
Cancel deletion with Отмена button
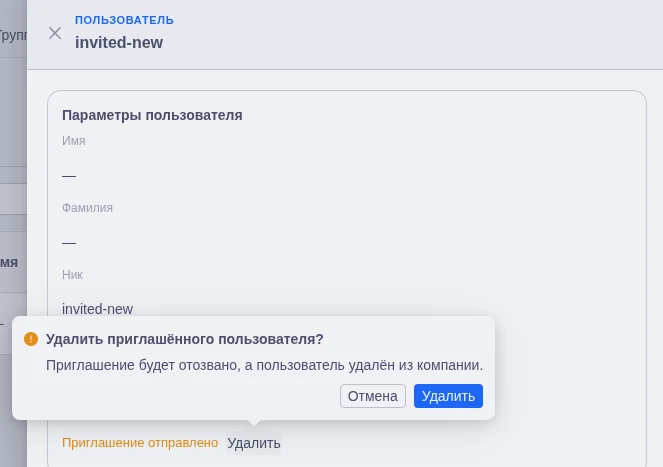373,396
